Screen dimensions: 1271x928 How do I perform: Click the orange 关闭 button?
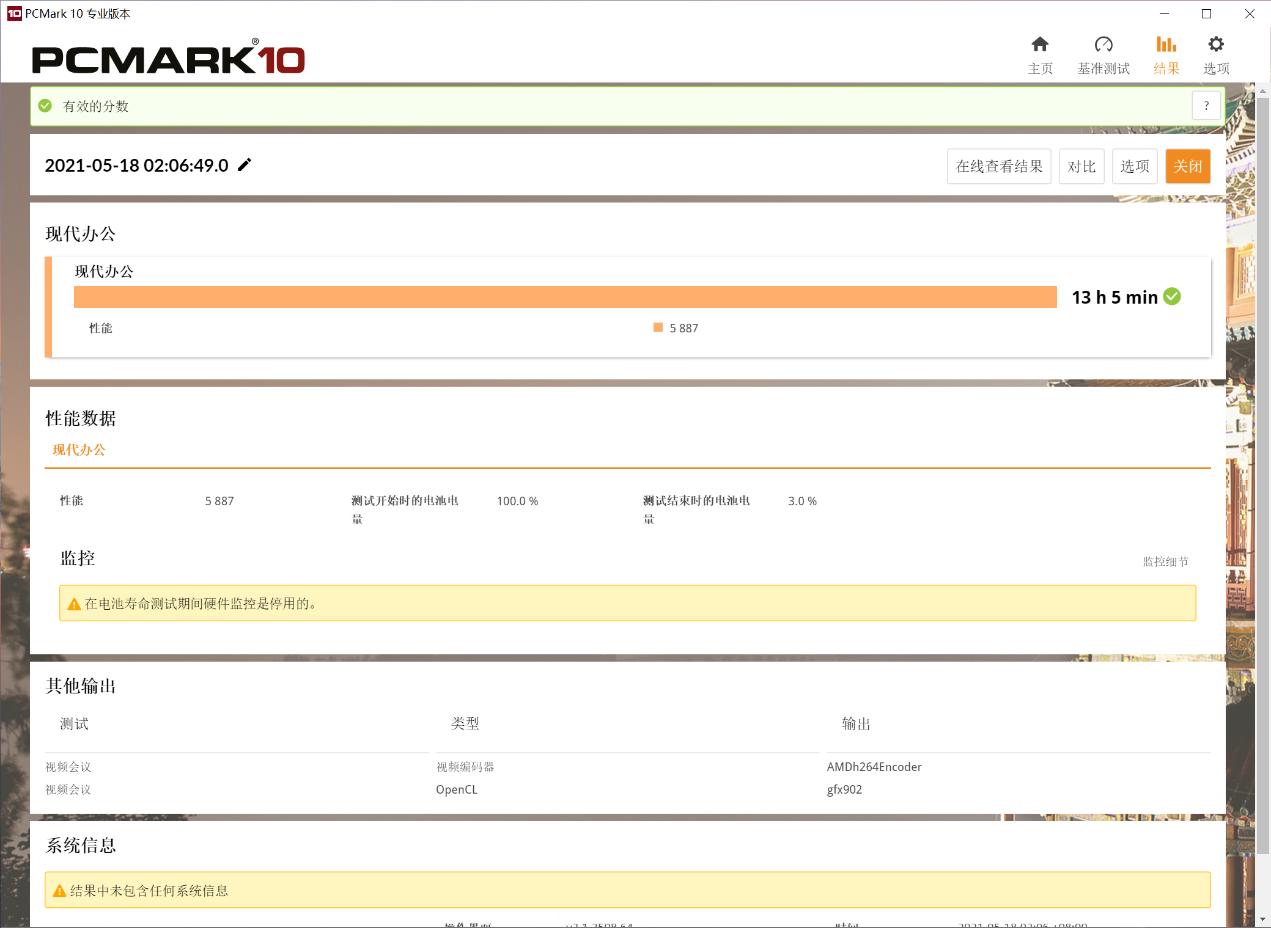(1188, 166)
